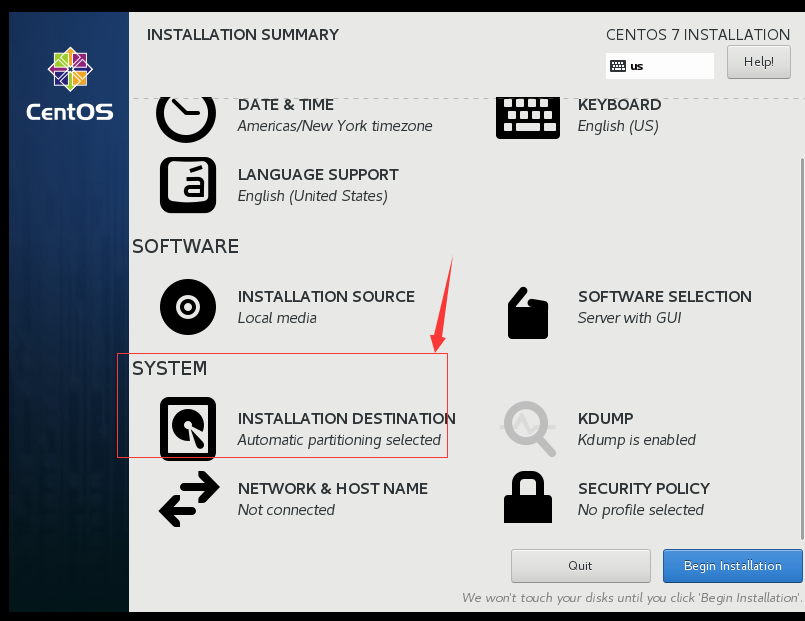The height and width of the screenshot is (621, 805).
Task: Click Kdump is enabled text
Action: click(x=637, y=440)
